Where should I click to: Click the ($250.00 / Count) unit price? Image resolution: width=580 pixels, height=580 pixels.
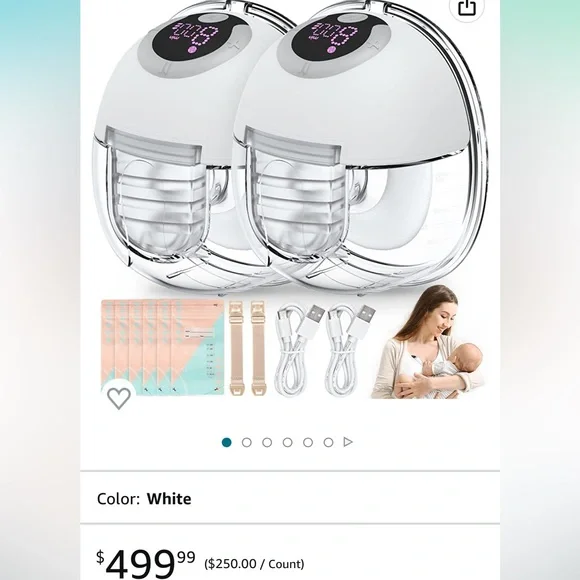pos(254,564)
